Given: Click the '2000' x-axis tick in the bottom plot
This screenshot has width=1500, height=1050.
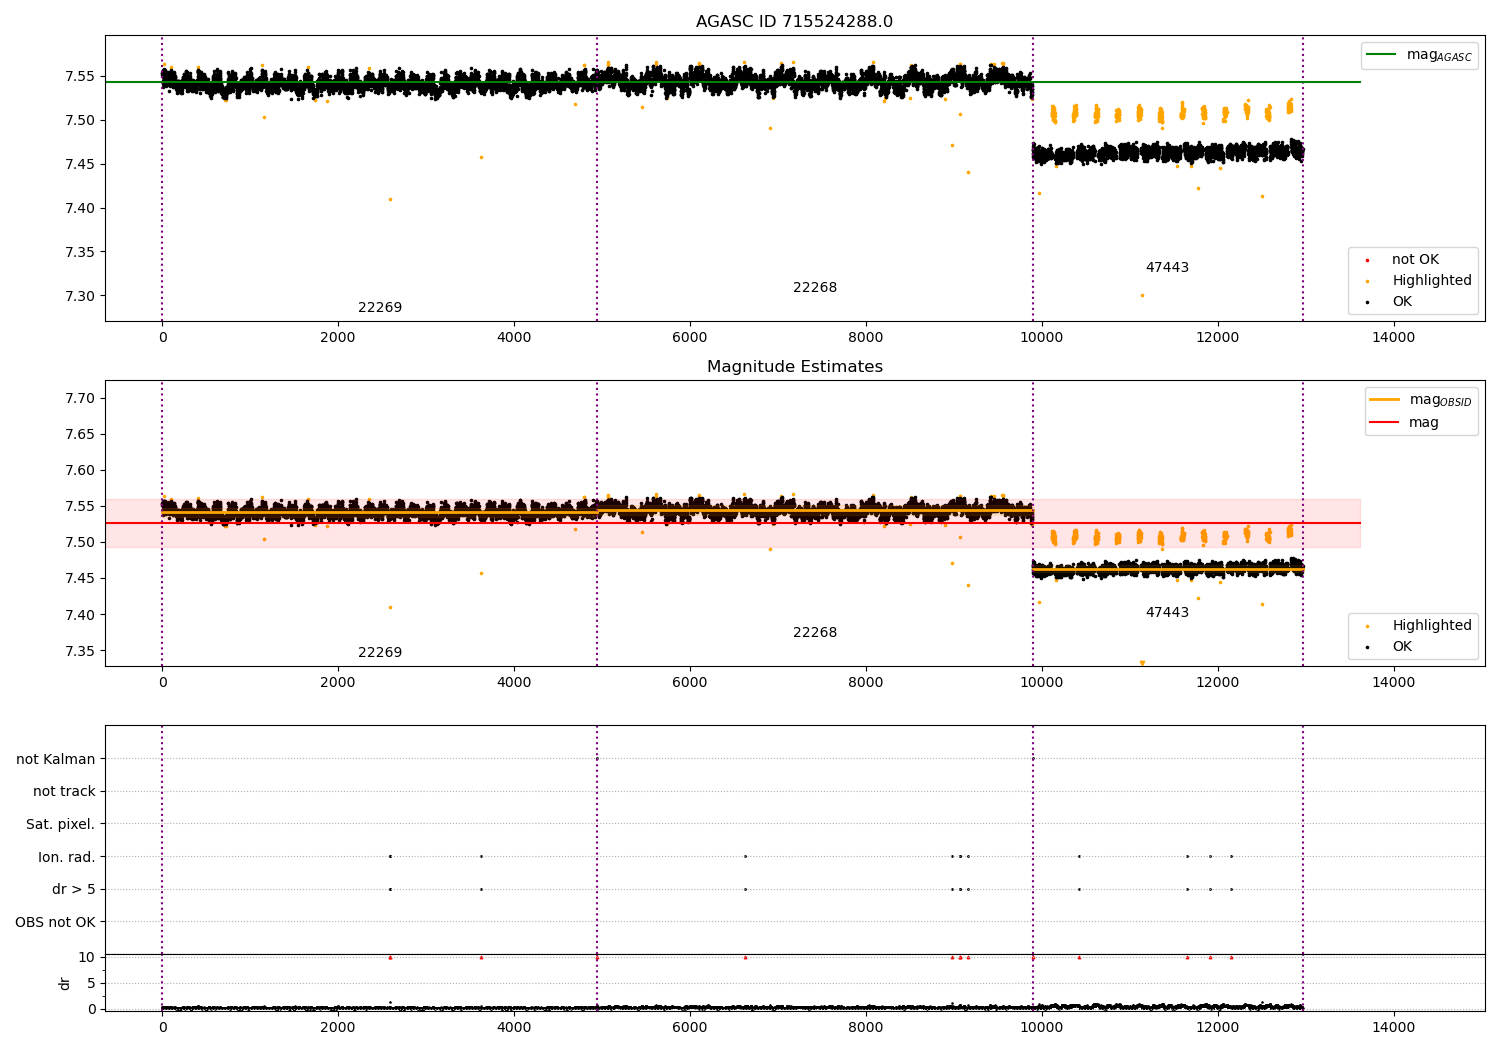Looking at the screenshot, I should point(338,1027).
